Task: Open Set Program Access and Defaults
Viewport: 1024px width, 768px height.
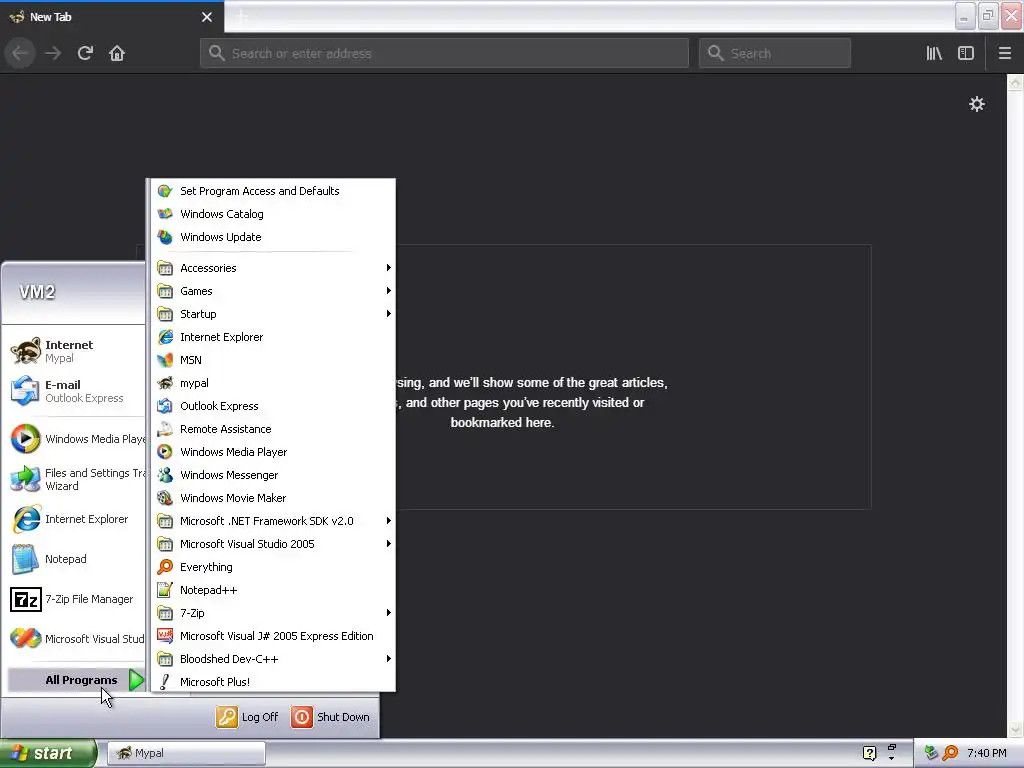Action: (x=273, y=191)
